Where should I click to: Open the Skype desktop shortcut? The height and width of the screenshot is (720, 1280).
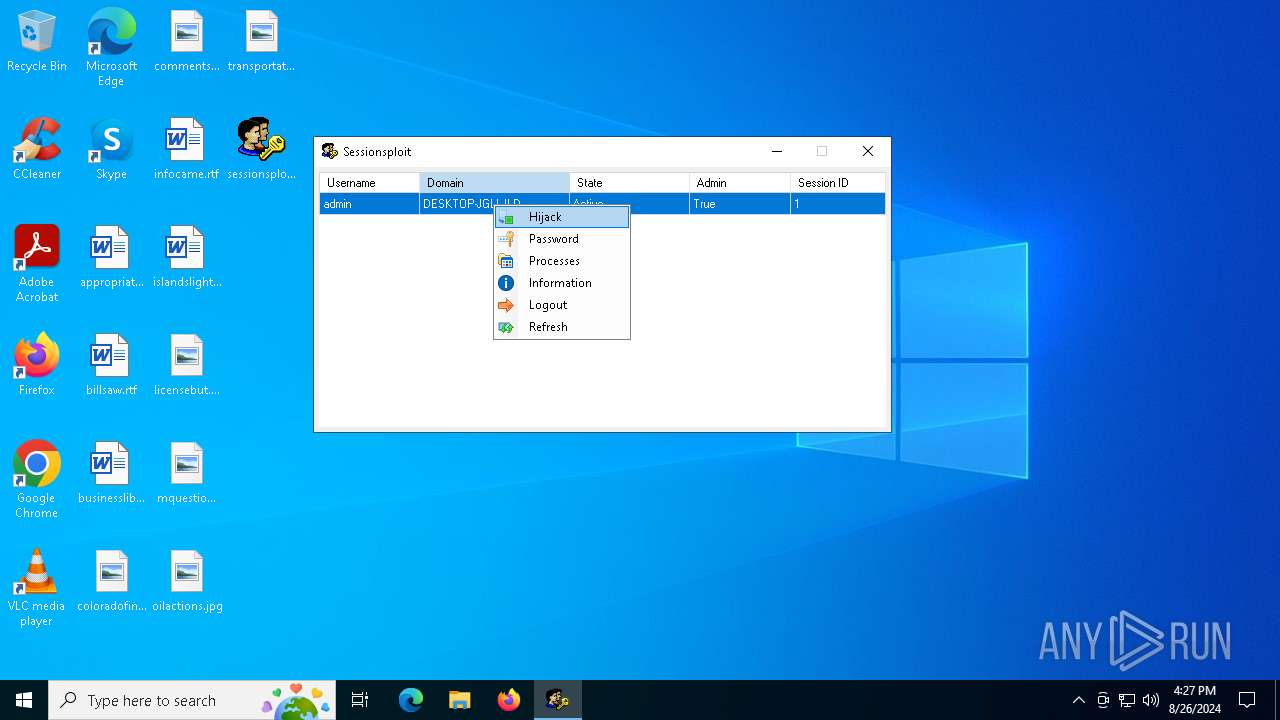(x=111, y=149)
